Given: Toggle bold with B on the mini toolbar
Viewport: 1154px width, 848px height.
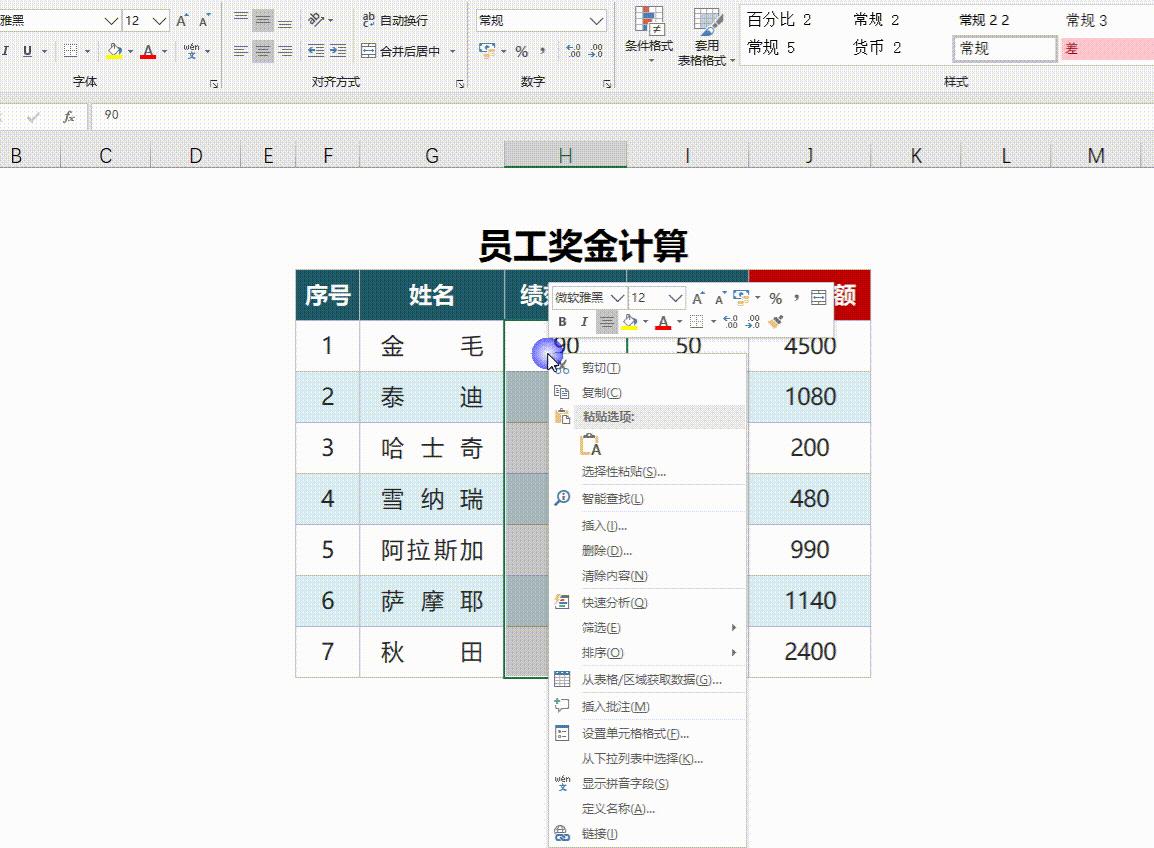Looking at the screenshot, I should [x=564, y=321].
